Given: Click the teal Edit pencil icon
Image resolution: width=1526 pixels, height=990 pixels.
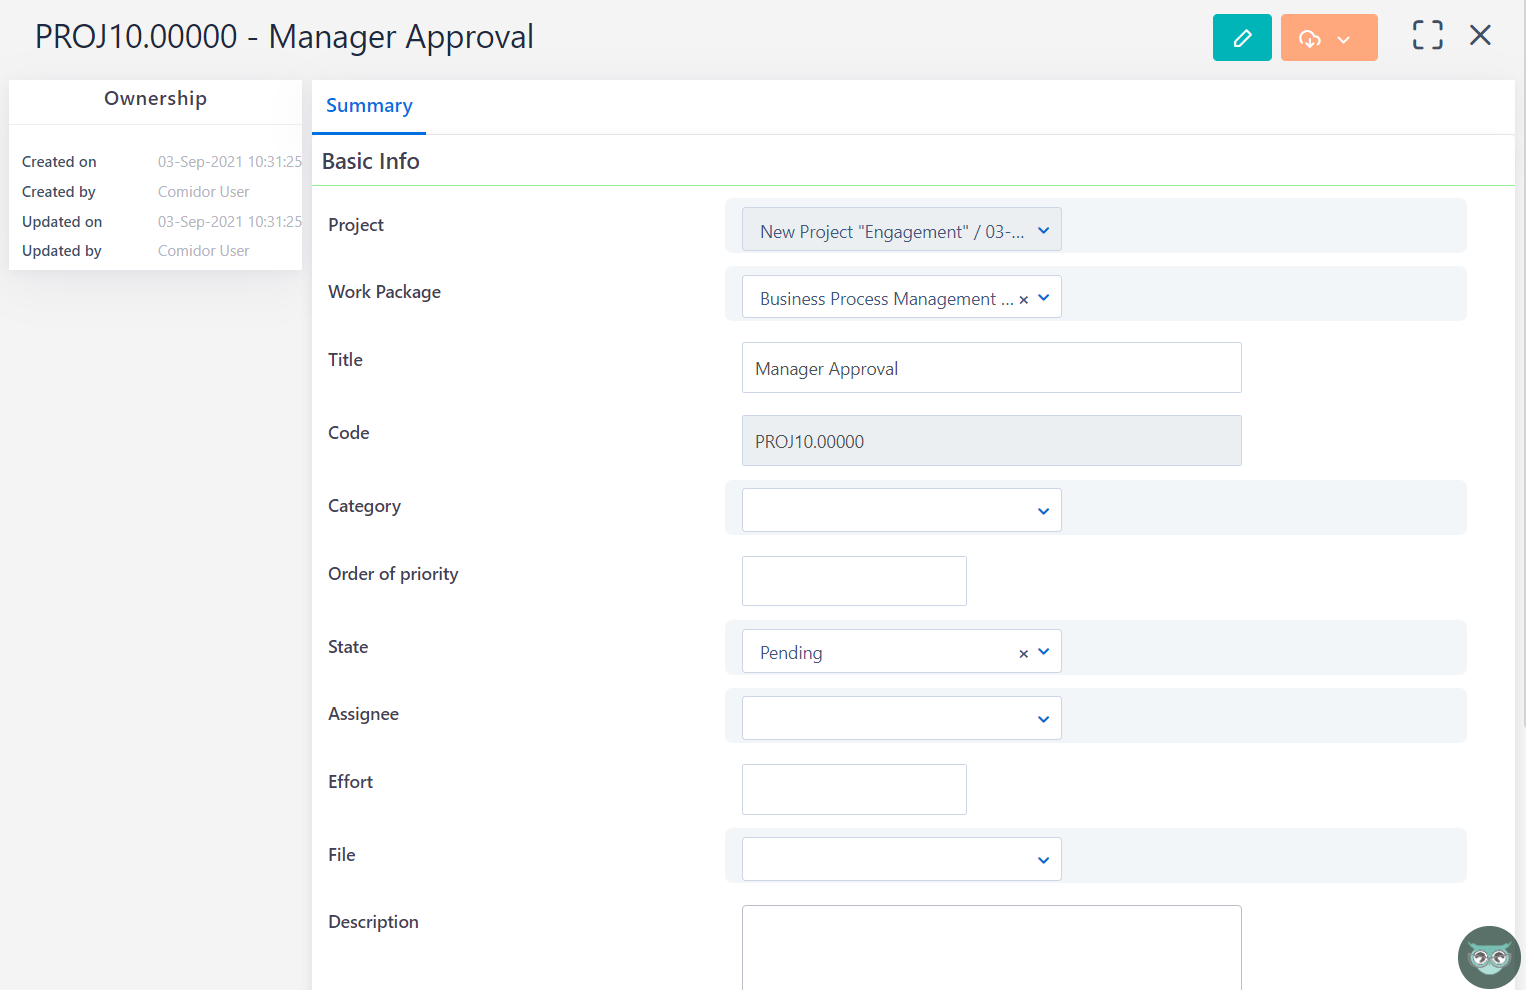Looking at the screenshot, I should pyautogui.click(x=1241, y=37).
